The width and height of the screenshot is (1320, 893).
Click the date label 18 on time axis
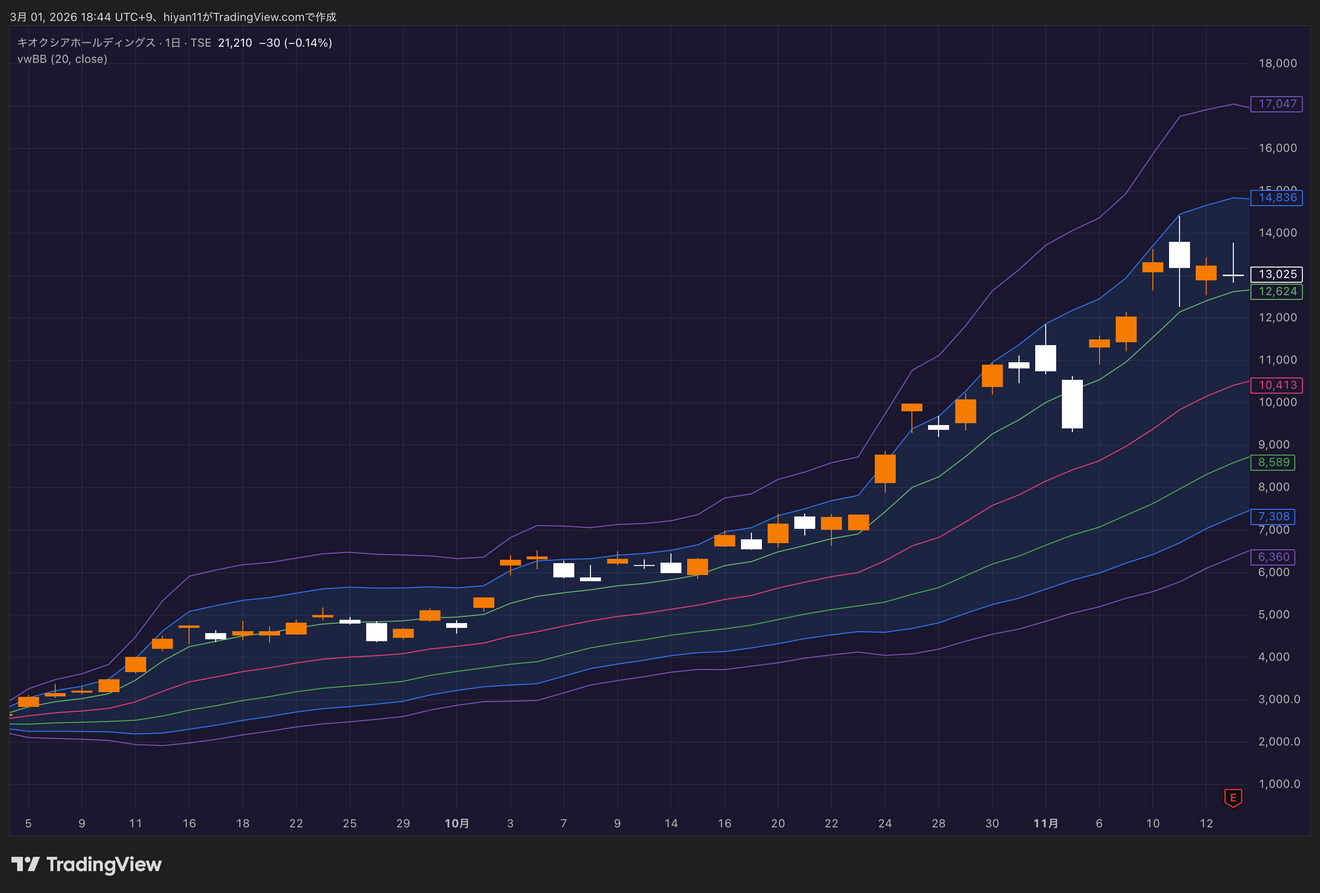pos(242,823)
